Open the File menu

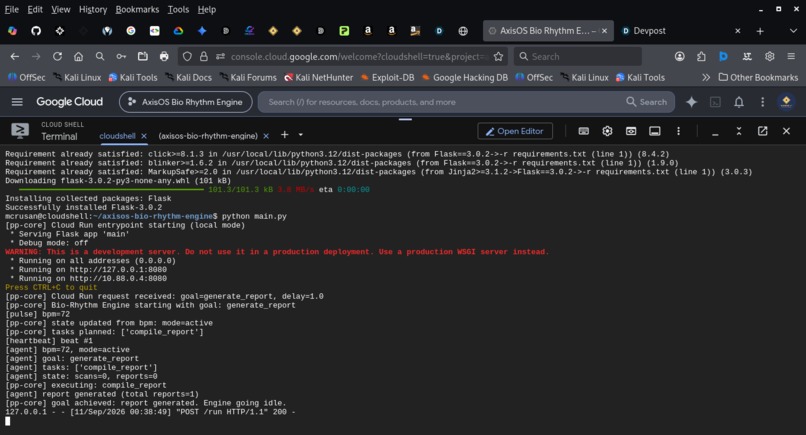(x=11, y=9)
